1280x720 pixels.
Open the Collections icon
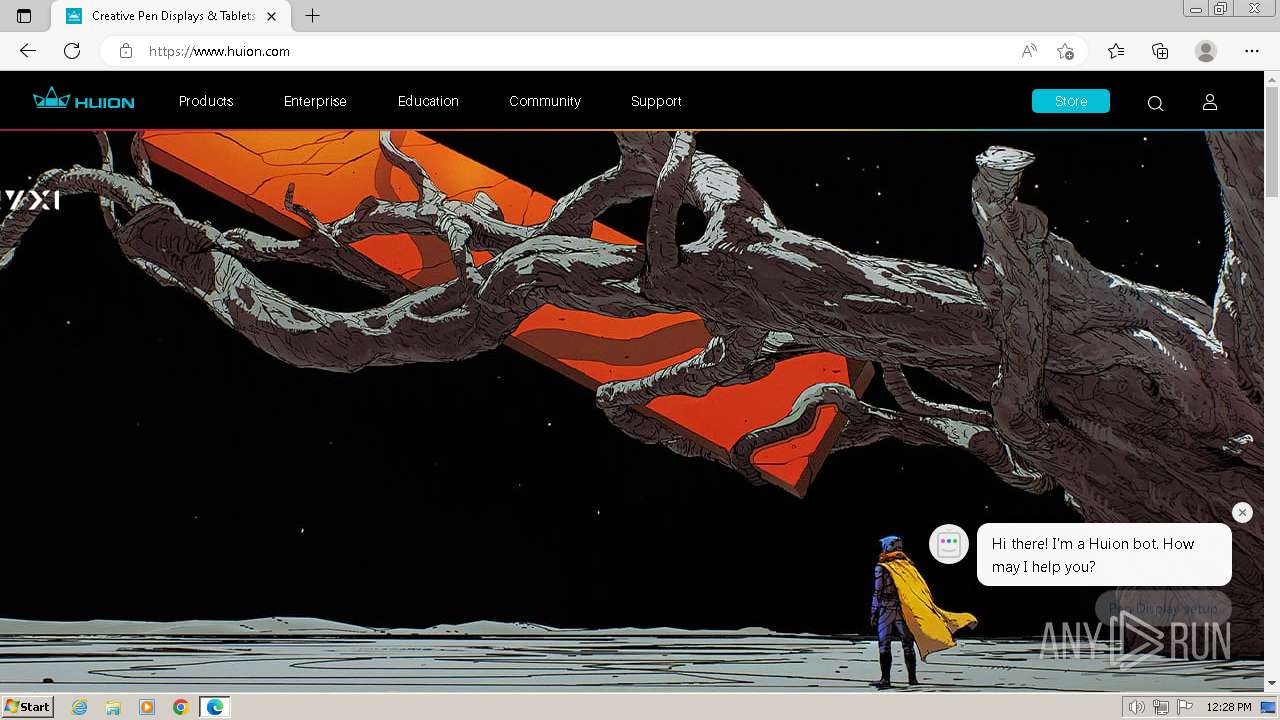[x=1160, y=51]
